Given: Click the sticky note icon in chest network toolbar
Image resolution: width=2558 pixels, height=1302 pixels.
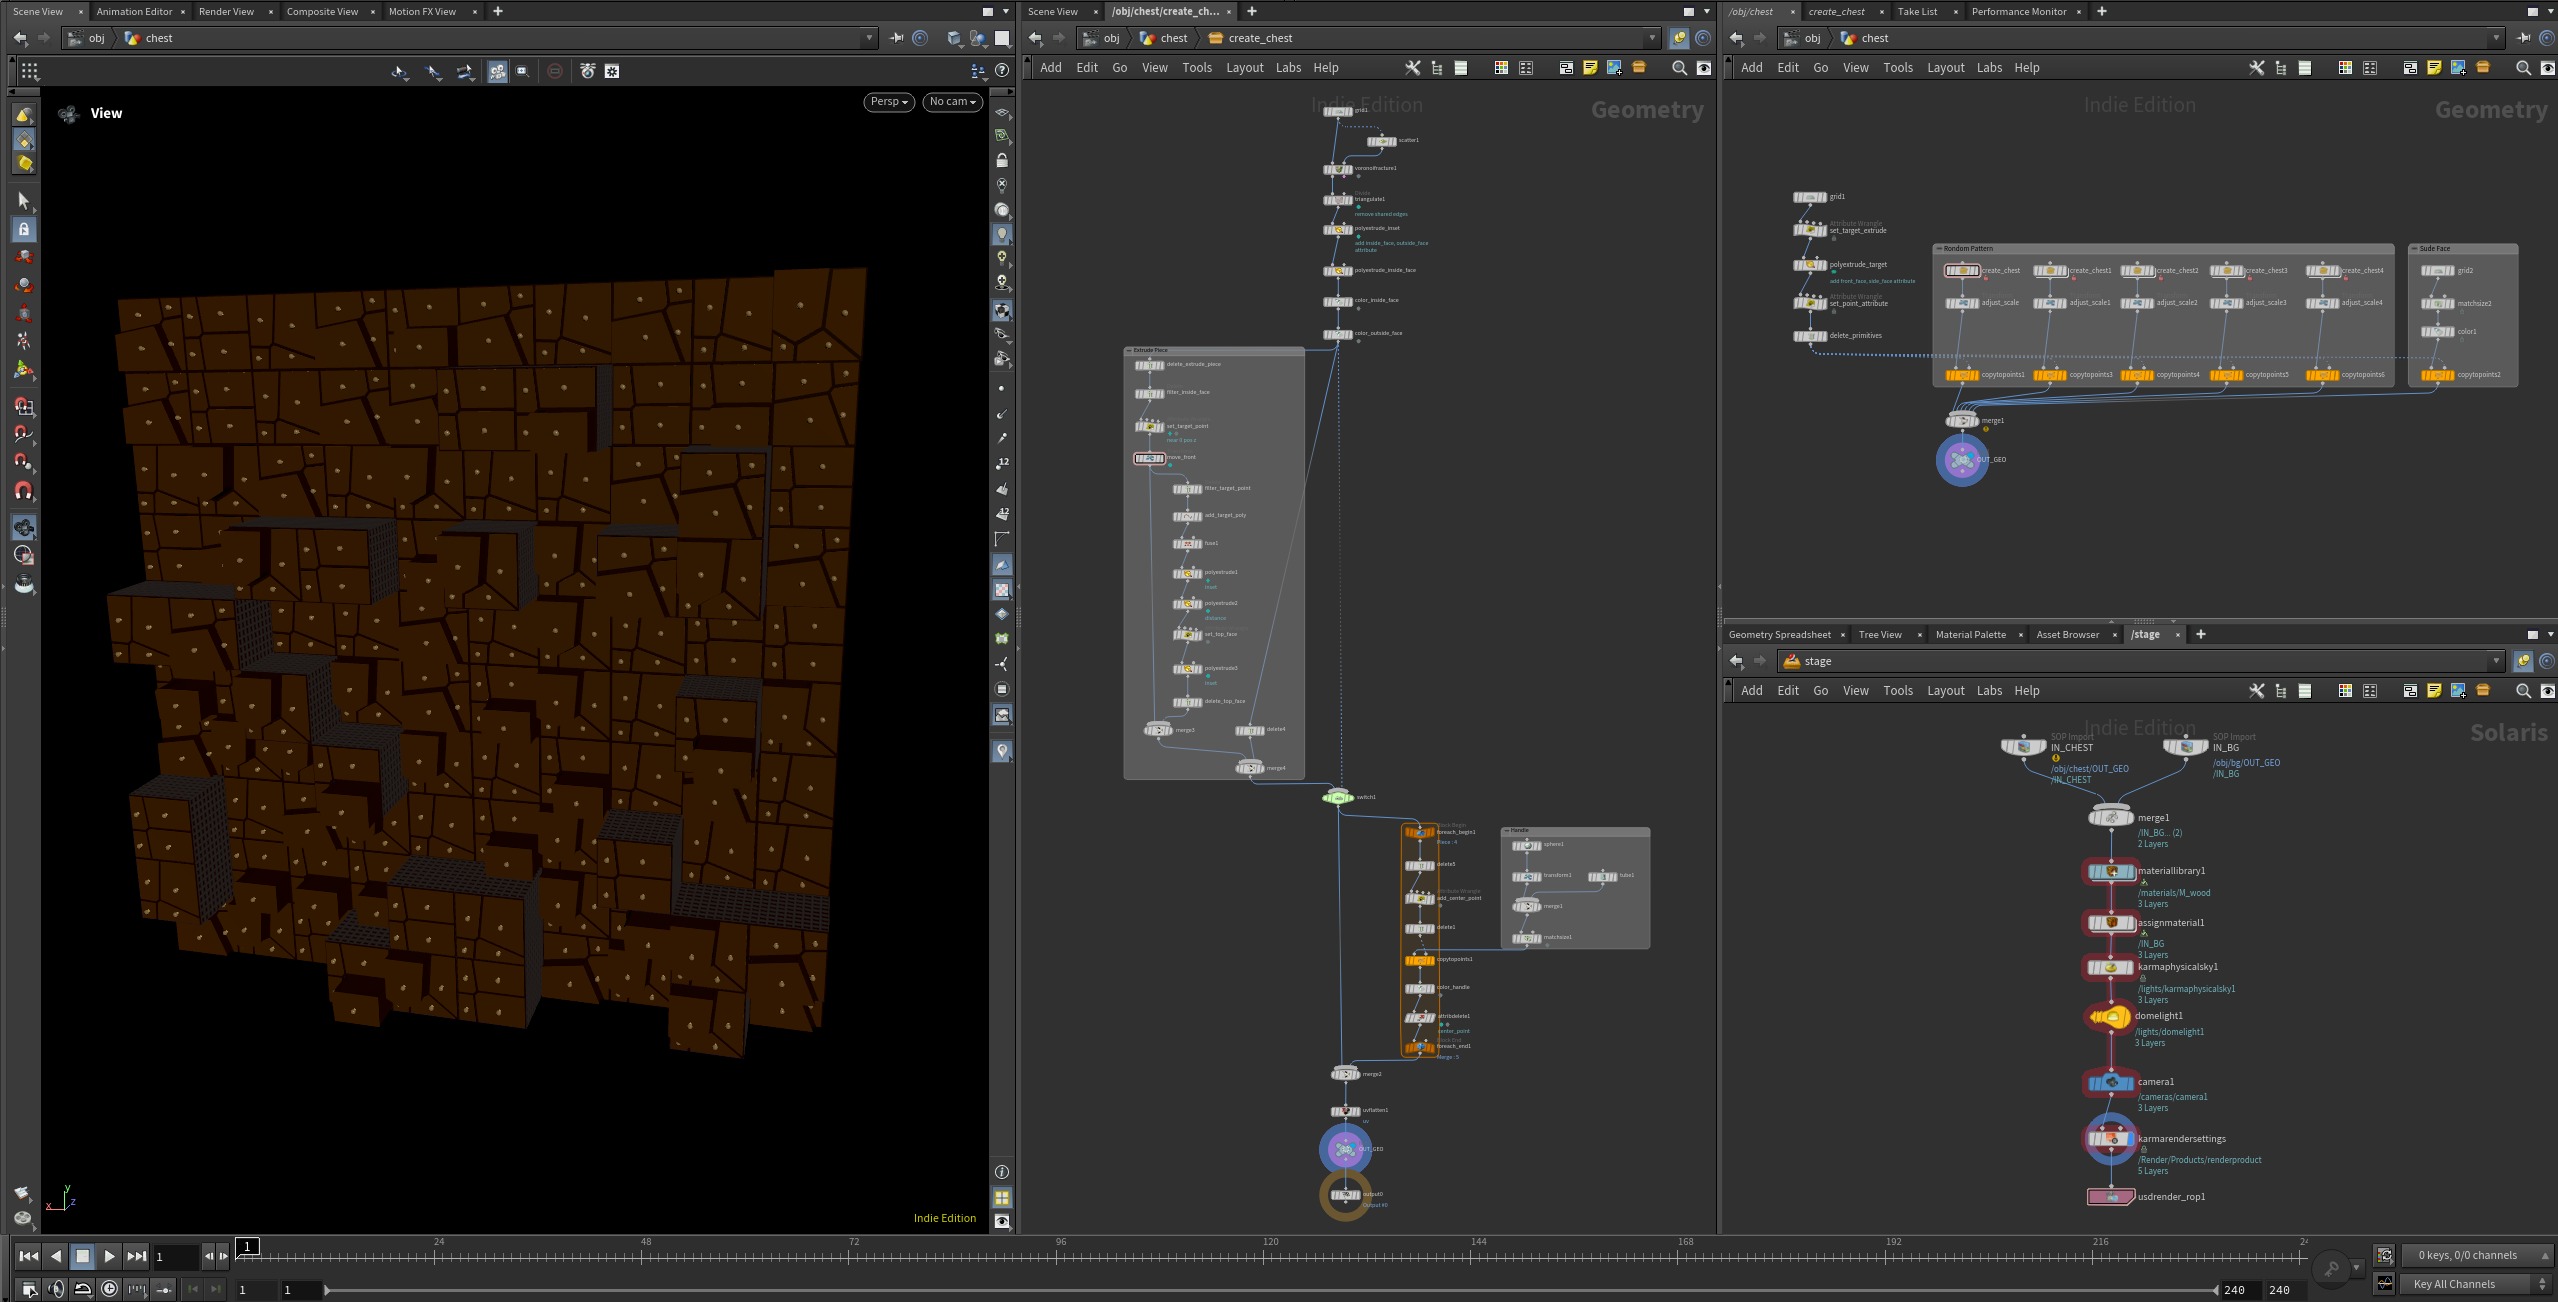Looking at the screenshot, I should [2434, 68].
